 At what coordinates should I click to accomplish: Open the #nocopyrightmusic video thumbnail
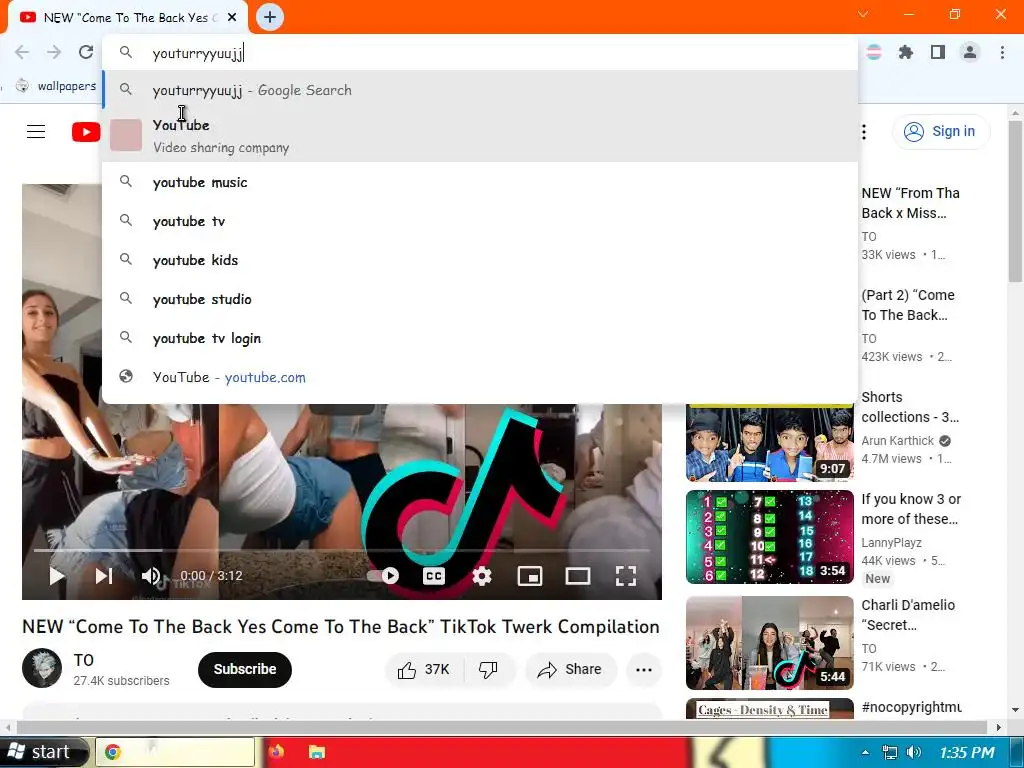point(770,709)
